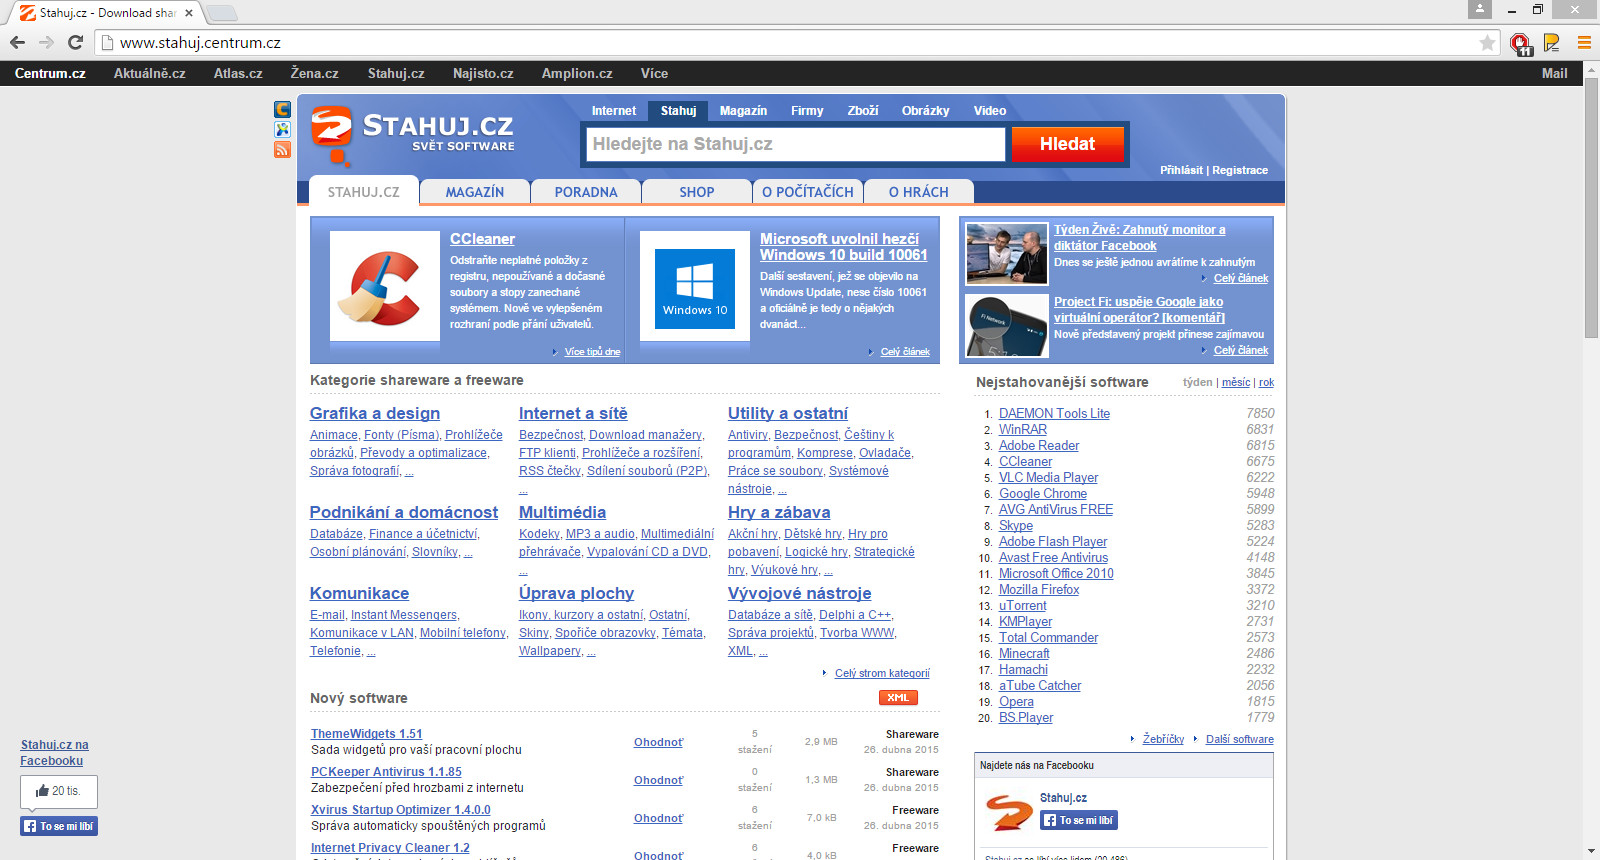Open DAEMON Tools Lite in top downloads
This screenshot has width=1600, height=860.
1054,413
